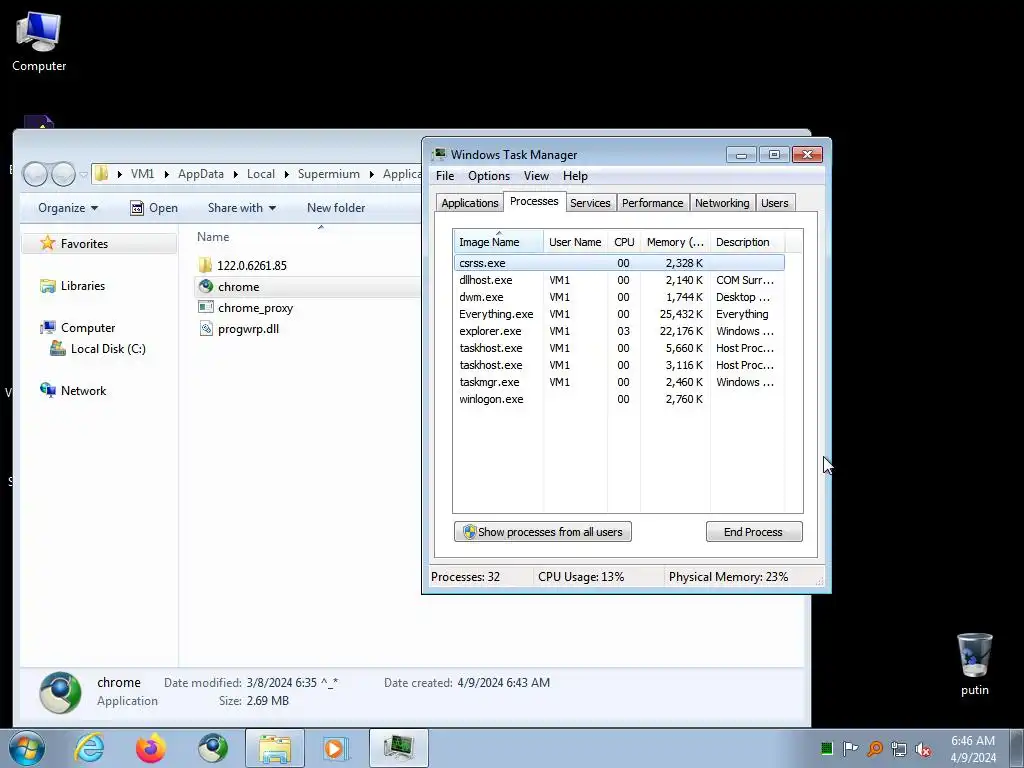Click Explorer back navigation button
The height and width of the screenshot is (768, 1024).
click(36, 174)
